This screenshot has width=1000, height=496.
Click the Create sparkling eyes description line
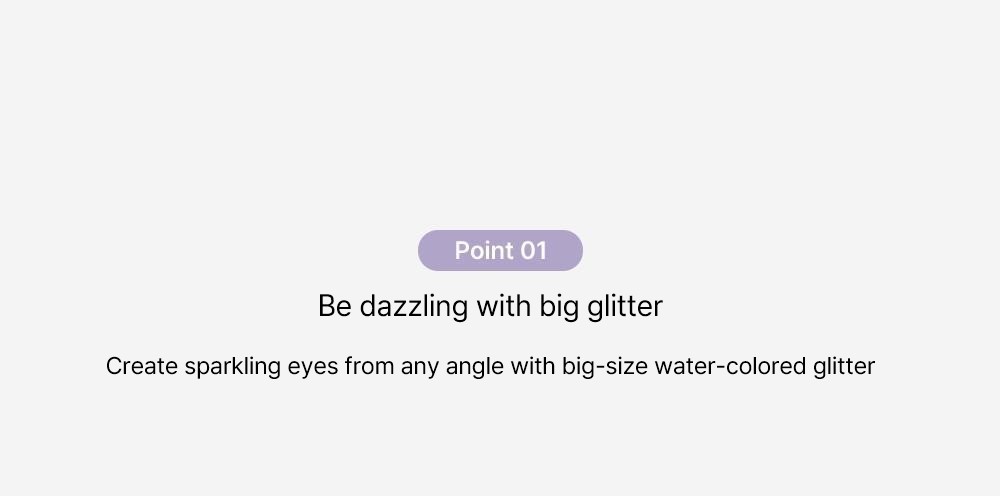click(490, 367)
